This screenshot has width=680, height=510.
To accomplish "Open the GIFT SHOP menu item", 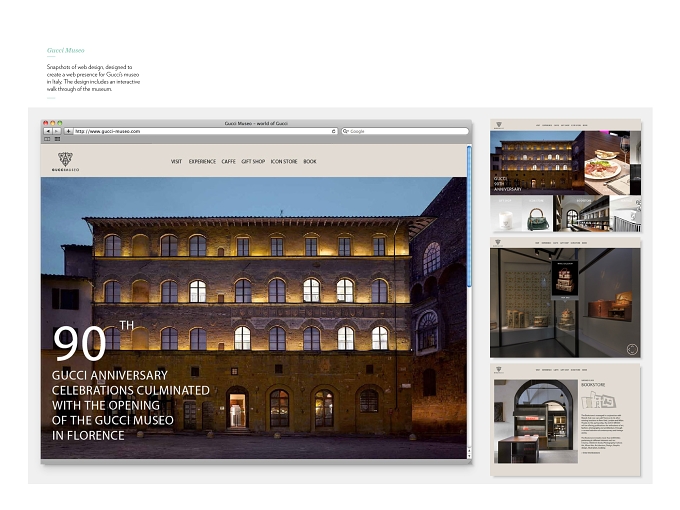I will click(x=253, y=161).
